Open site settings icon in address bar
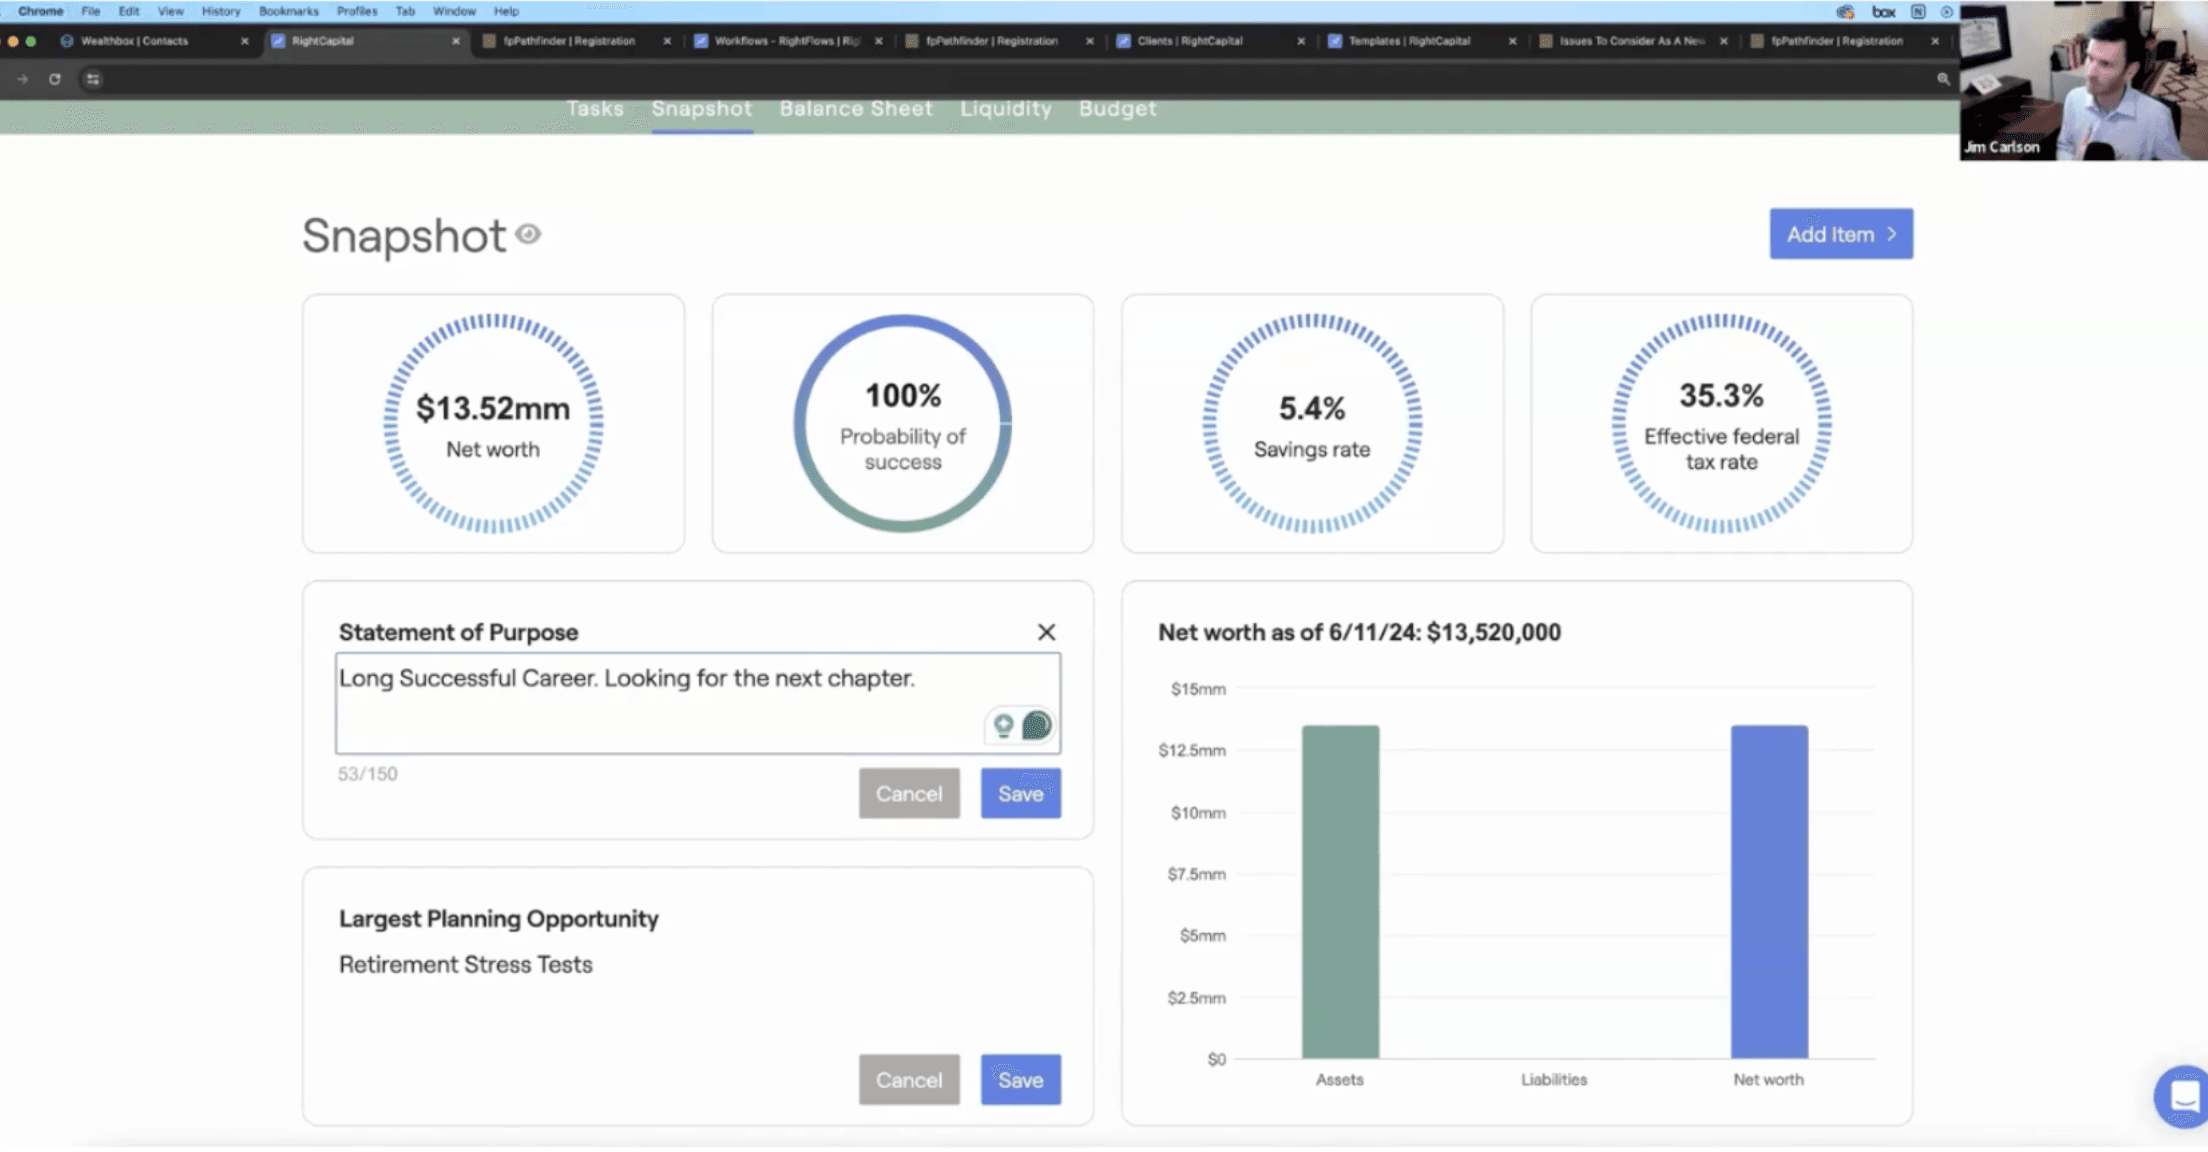This screenshot has height=1152, width=2208. click(93, 79)
